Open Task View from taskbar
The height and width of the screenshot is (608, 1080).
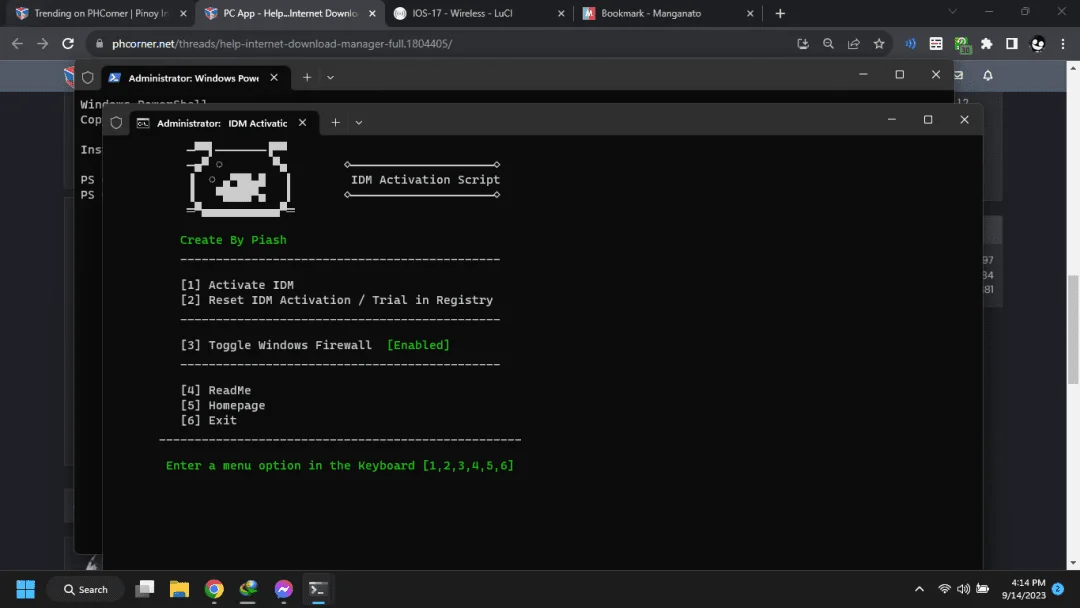(145, 589)
